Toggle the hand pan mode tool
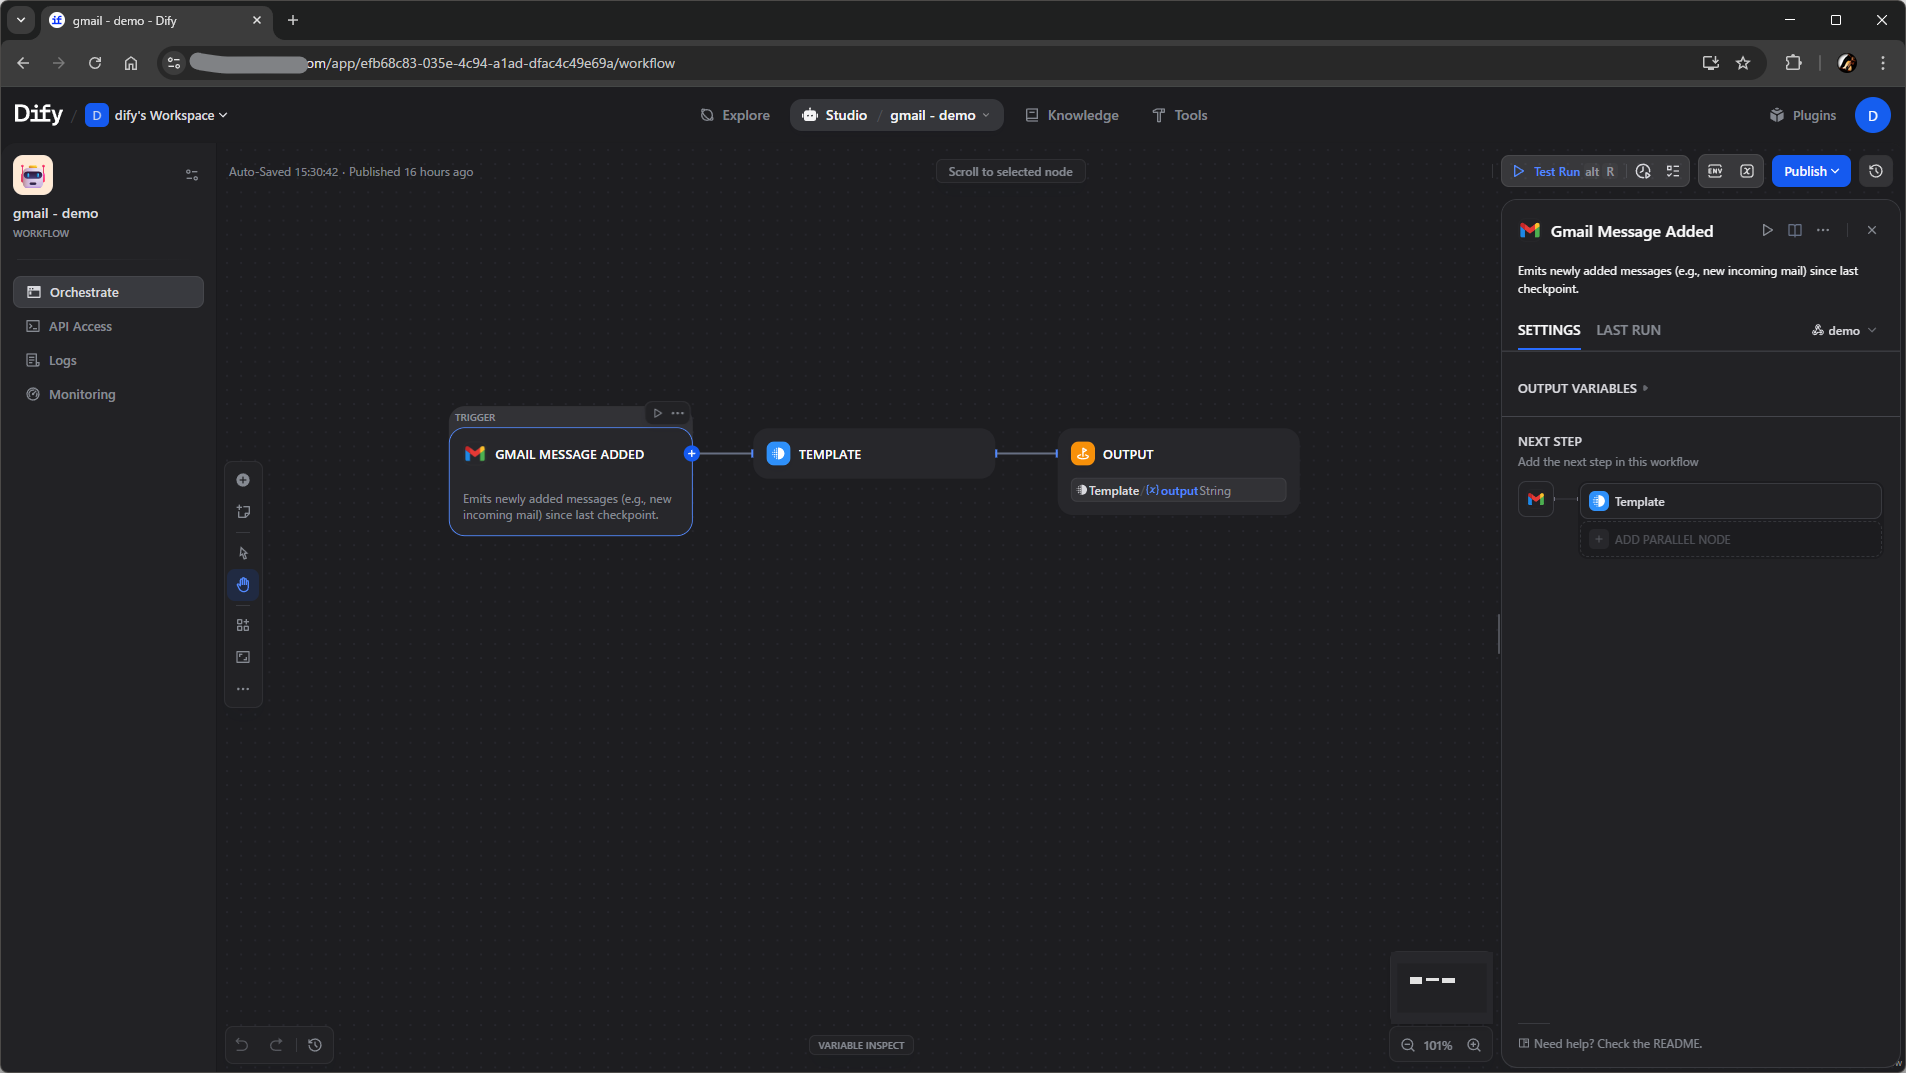The image size is (1906, 1073). pos(243,585)
